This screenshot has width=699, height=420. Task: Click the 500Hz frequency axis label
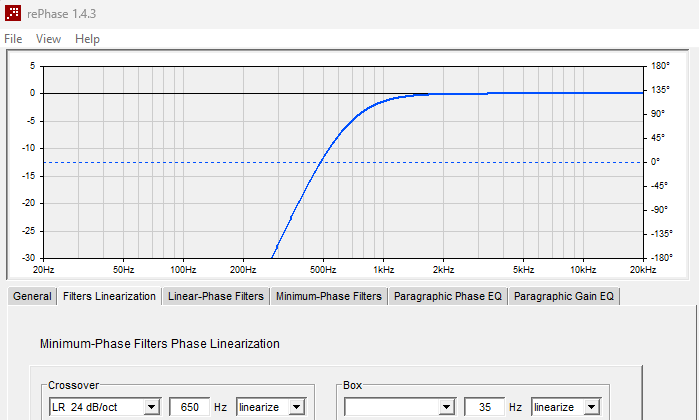point(323,270)
